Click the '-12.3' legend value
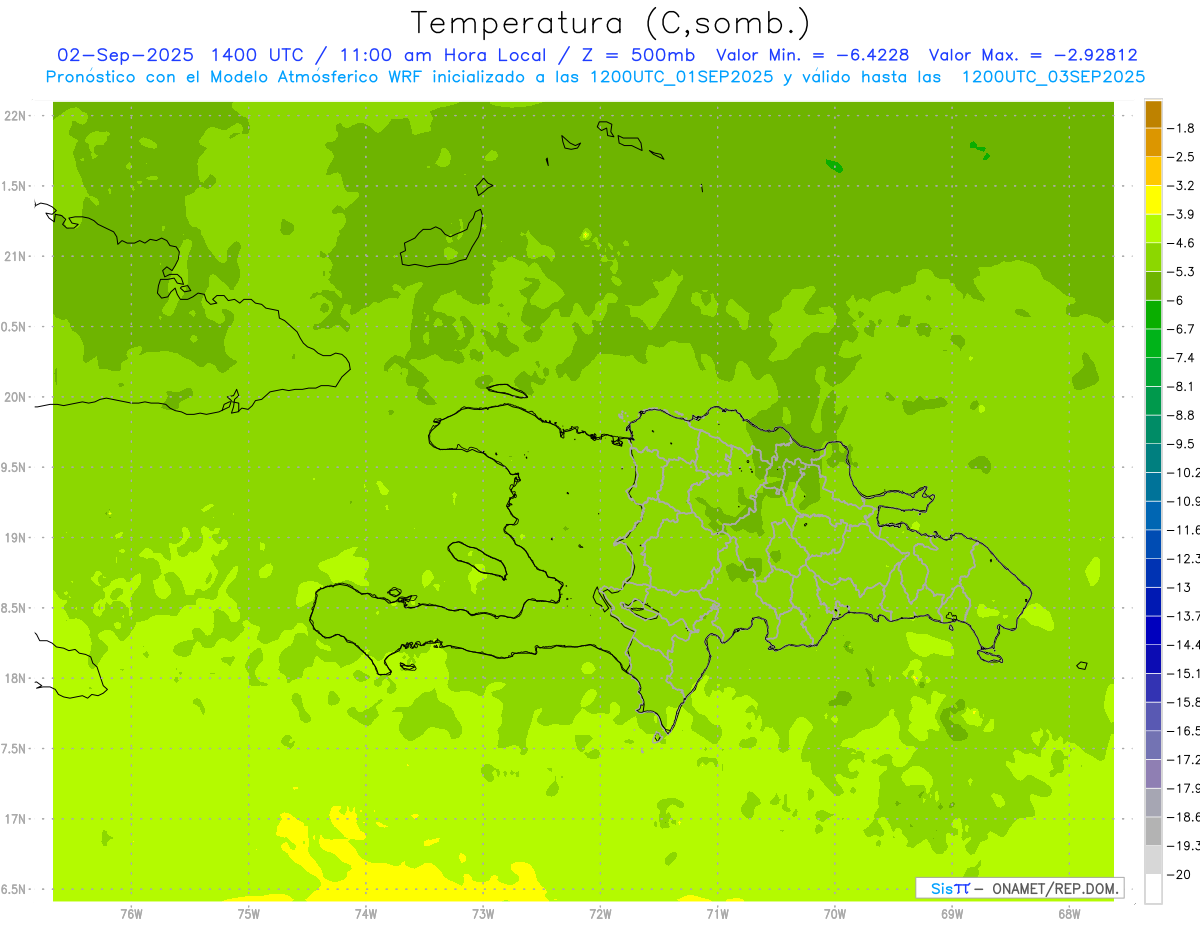The image size is (1200, 927). tap(1184, 559)
